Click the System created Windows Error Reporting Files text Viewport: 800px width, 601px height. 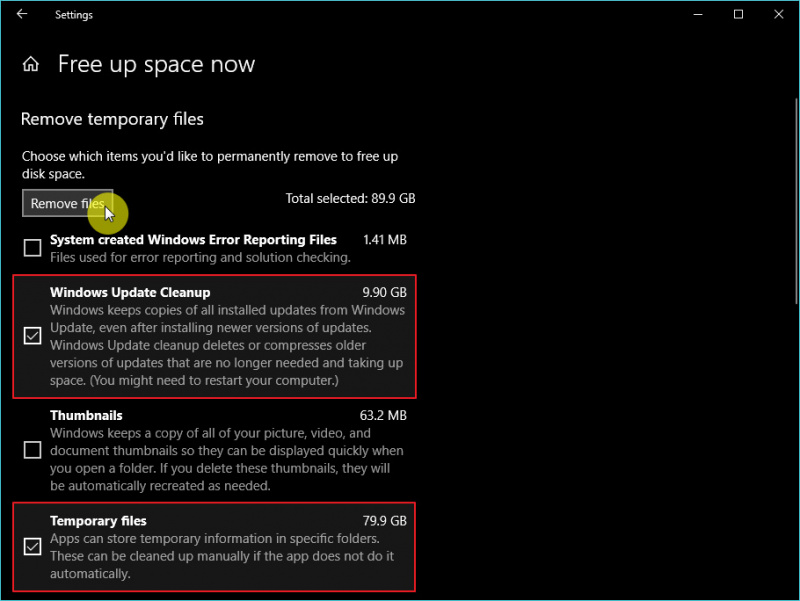point(192,239)
